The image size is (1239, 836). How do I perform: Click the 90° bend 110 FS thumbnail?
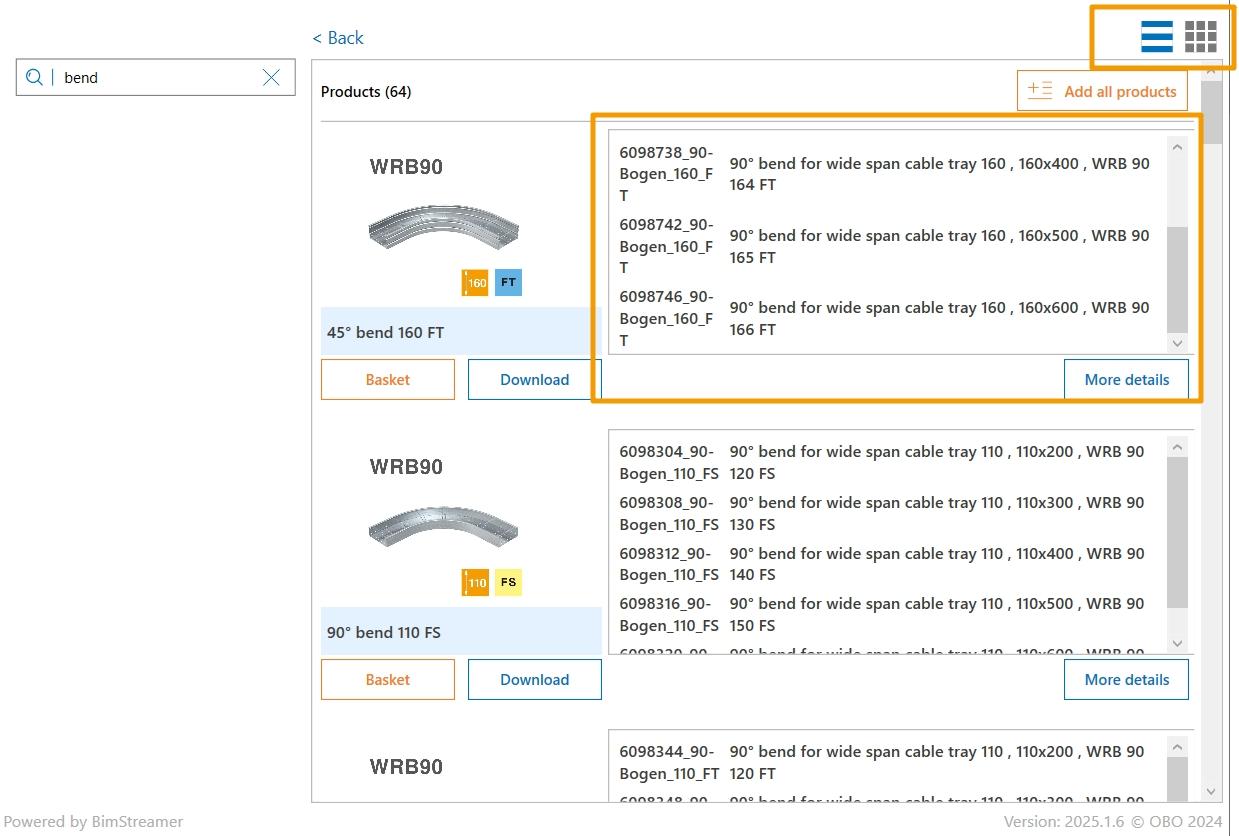(443, 529)
